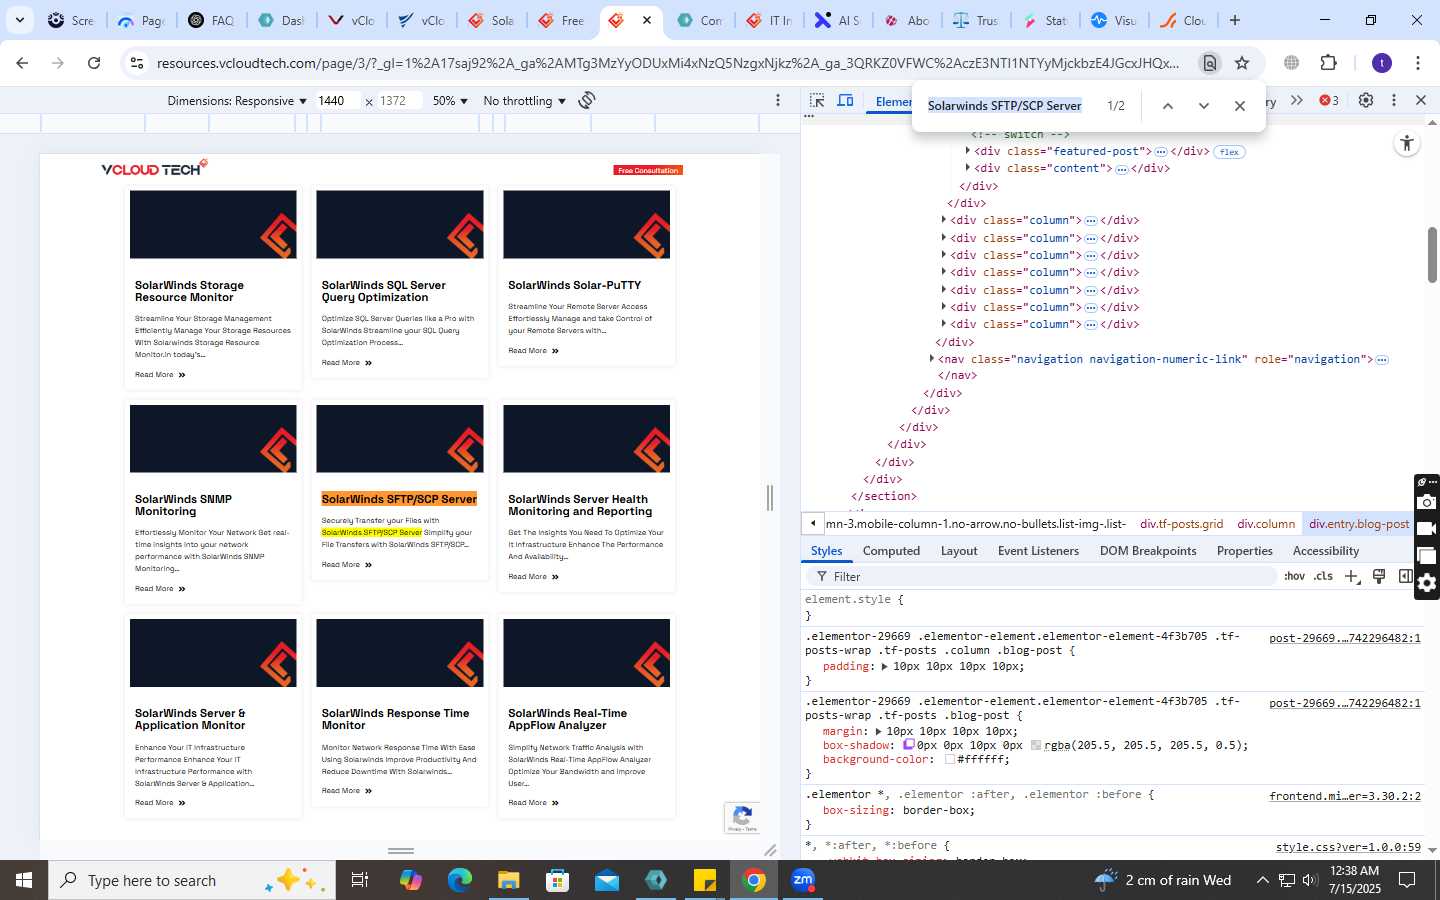Expand the margin shorthand property
Image resolution: width=1440 pixels, height=900 pixels.
[878, 731]
